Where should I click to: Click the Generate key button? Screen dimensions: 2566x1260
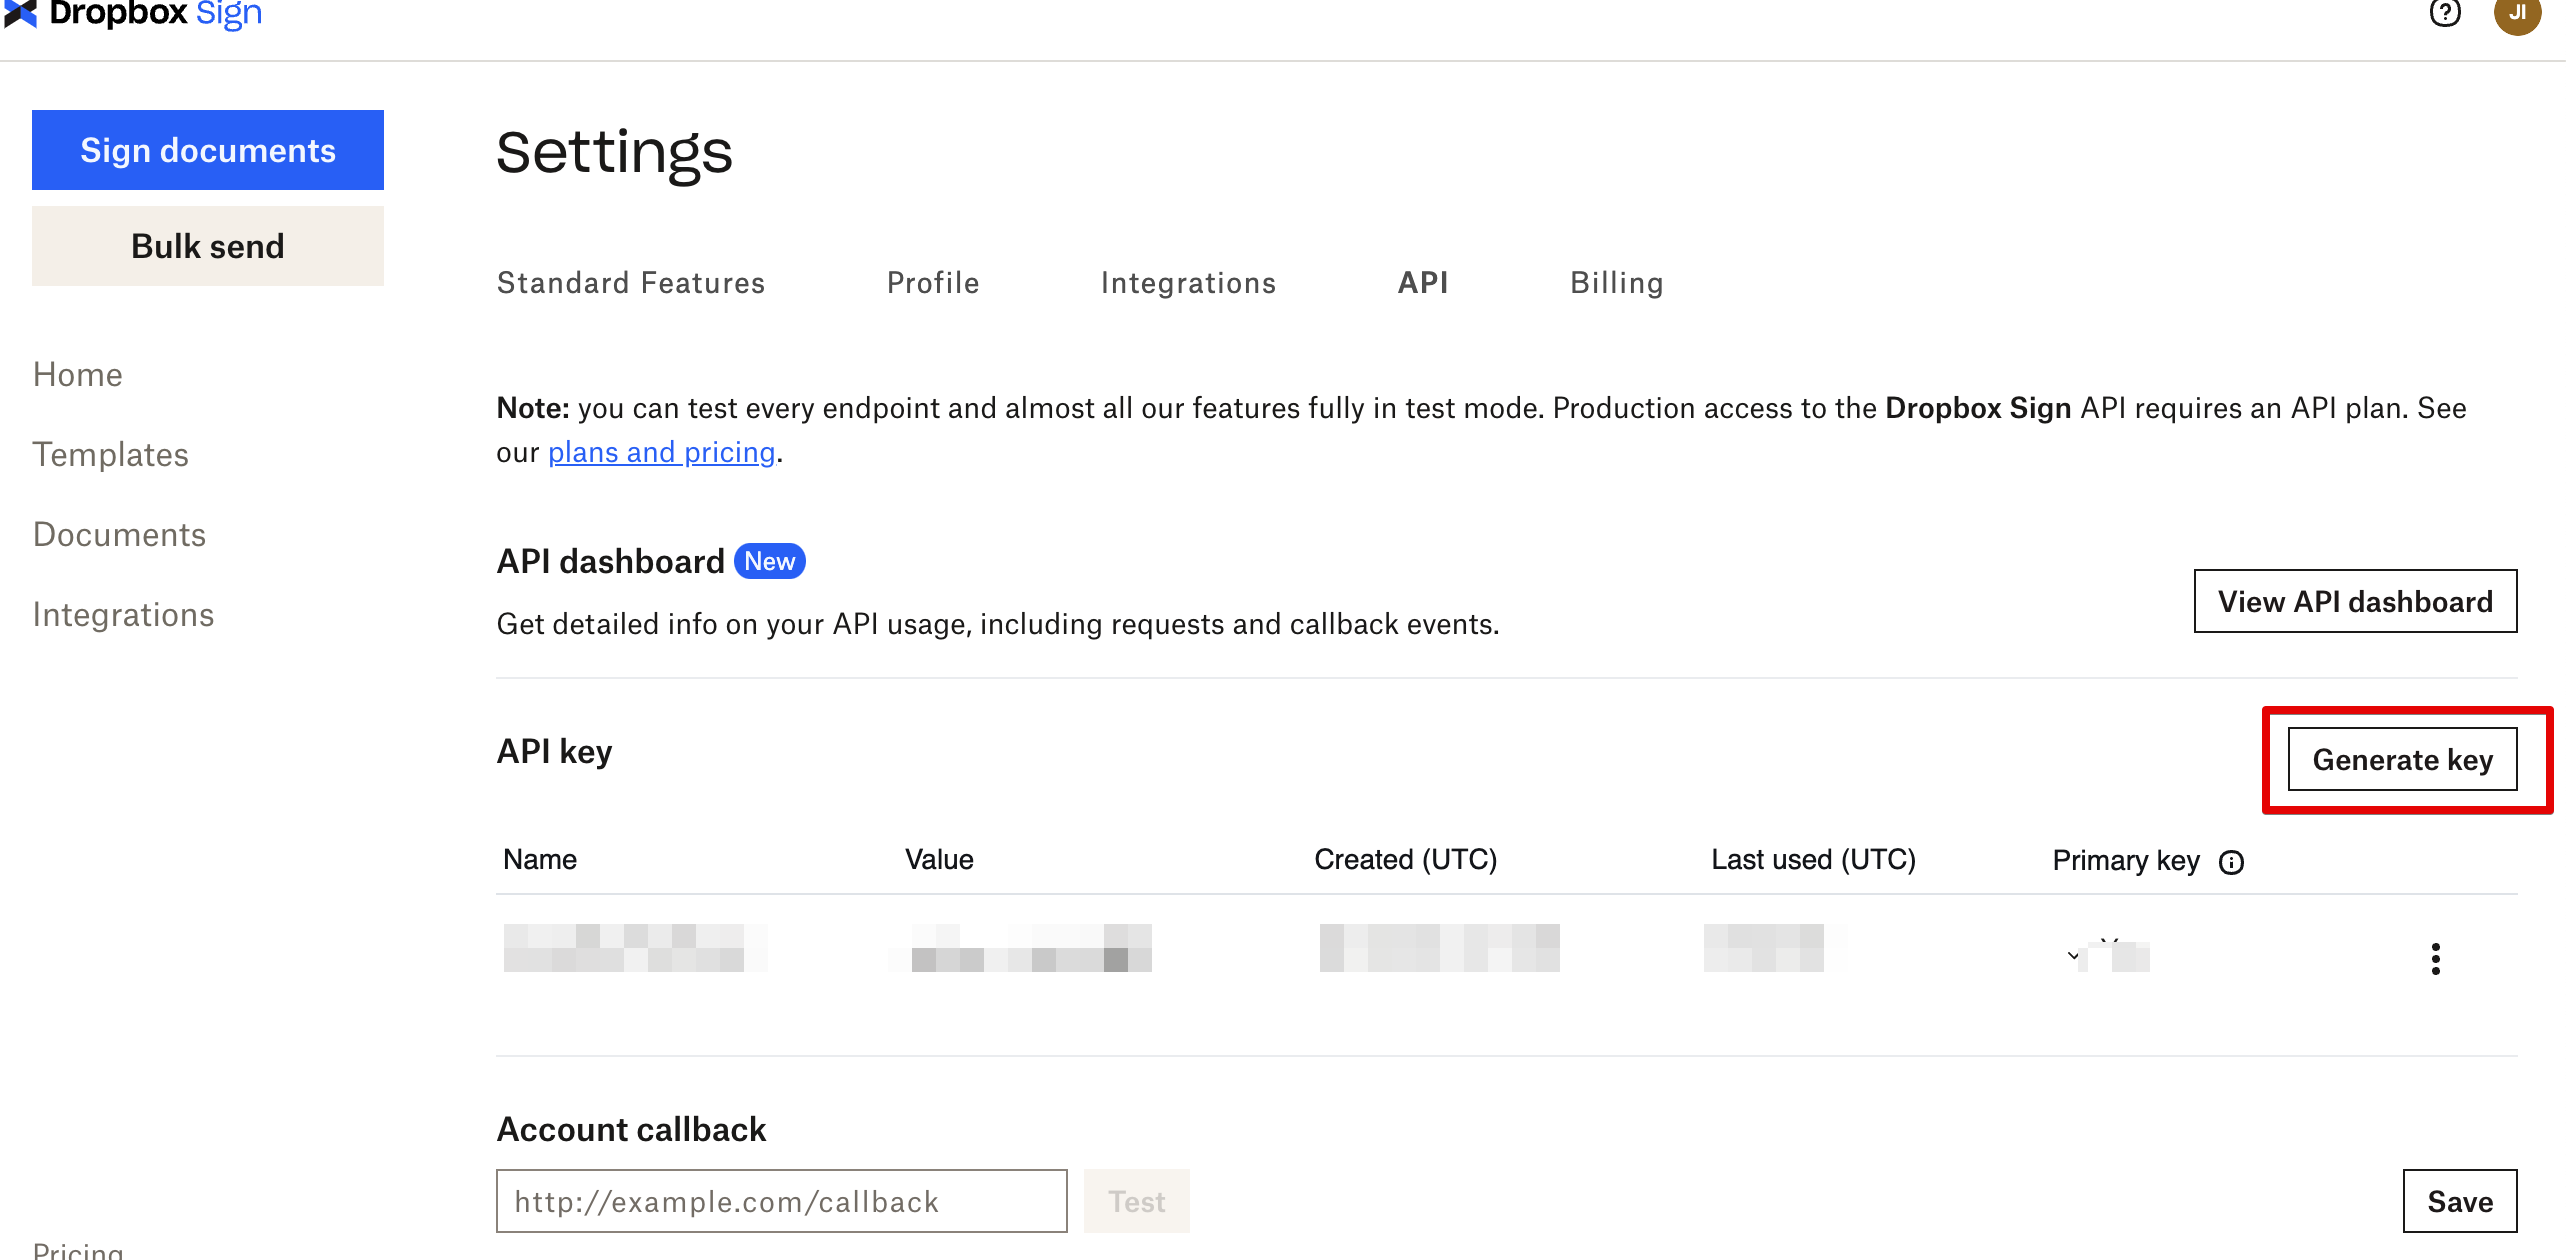coord(2402,760)
